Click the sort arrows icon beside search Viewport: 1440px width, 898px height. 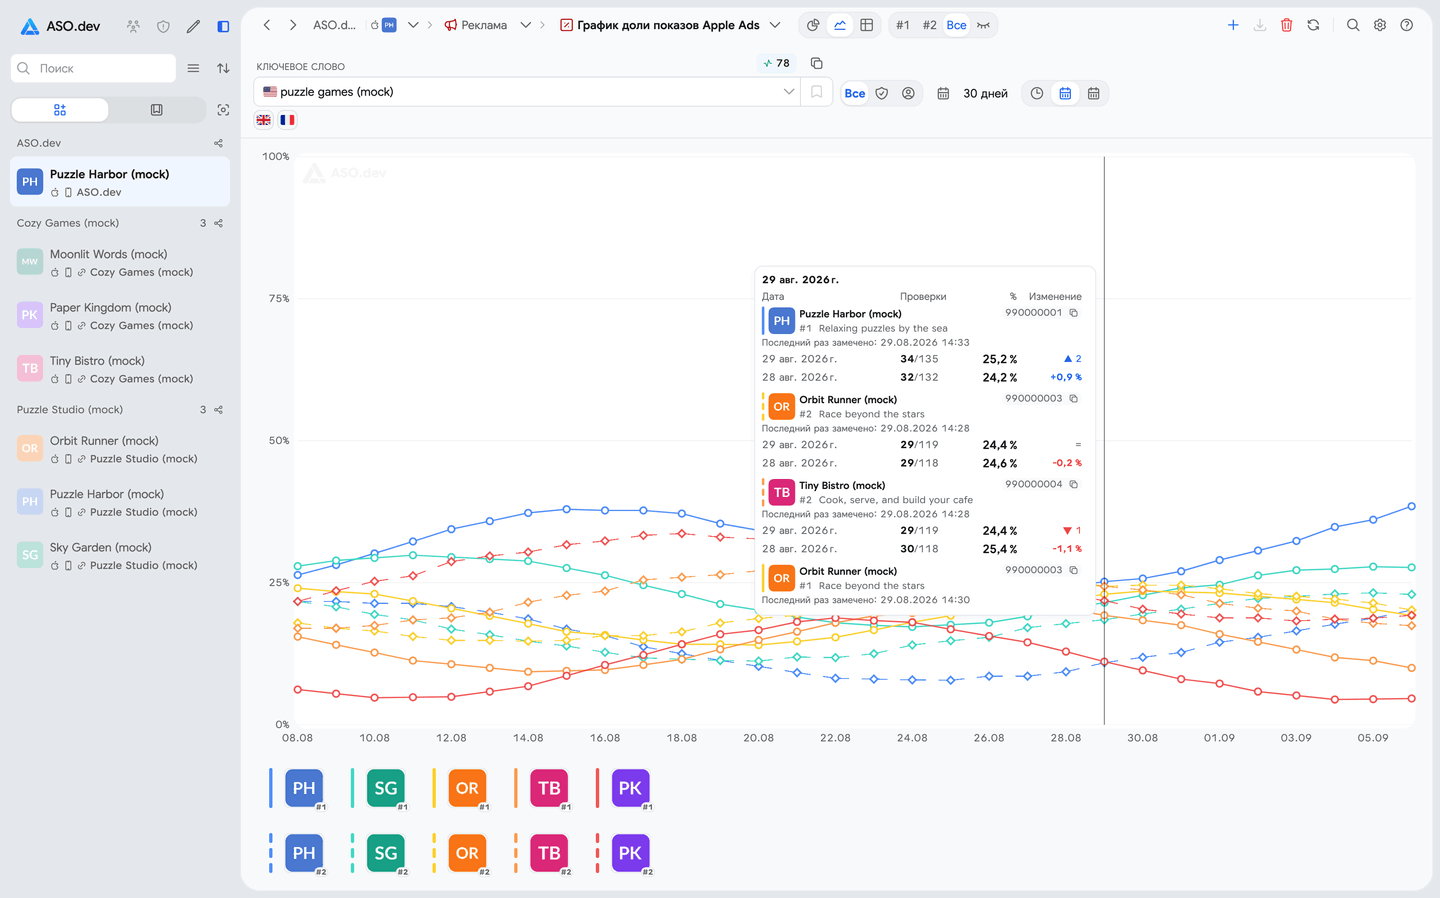(x=223, y=68)
